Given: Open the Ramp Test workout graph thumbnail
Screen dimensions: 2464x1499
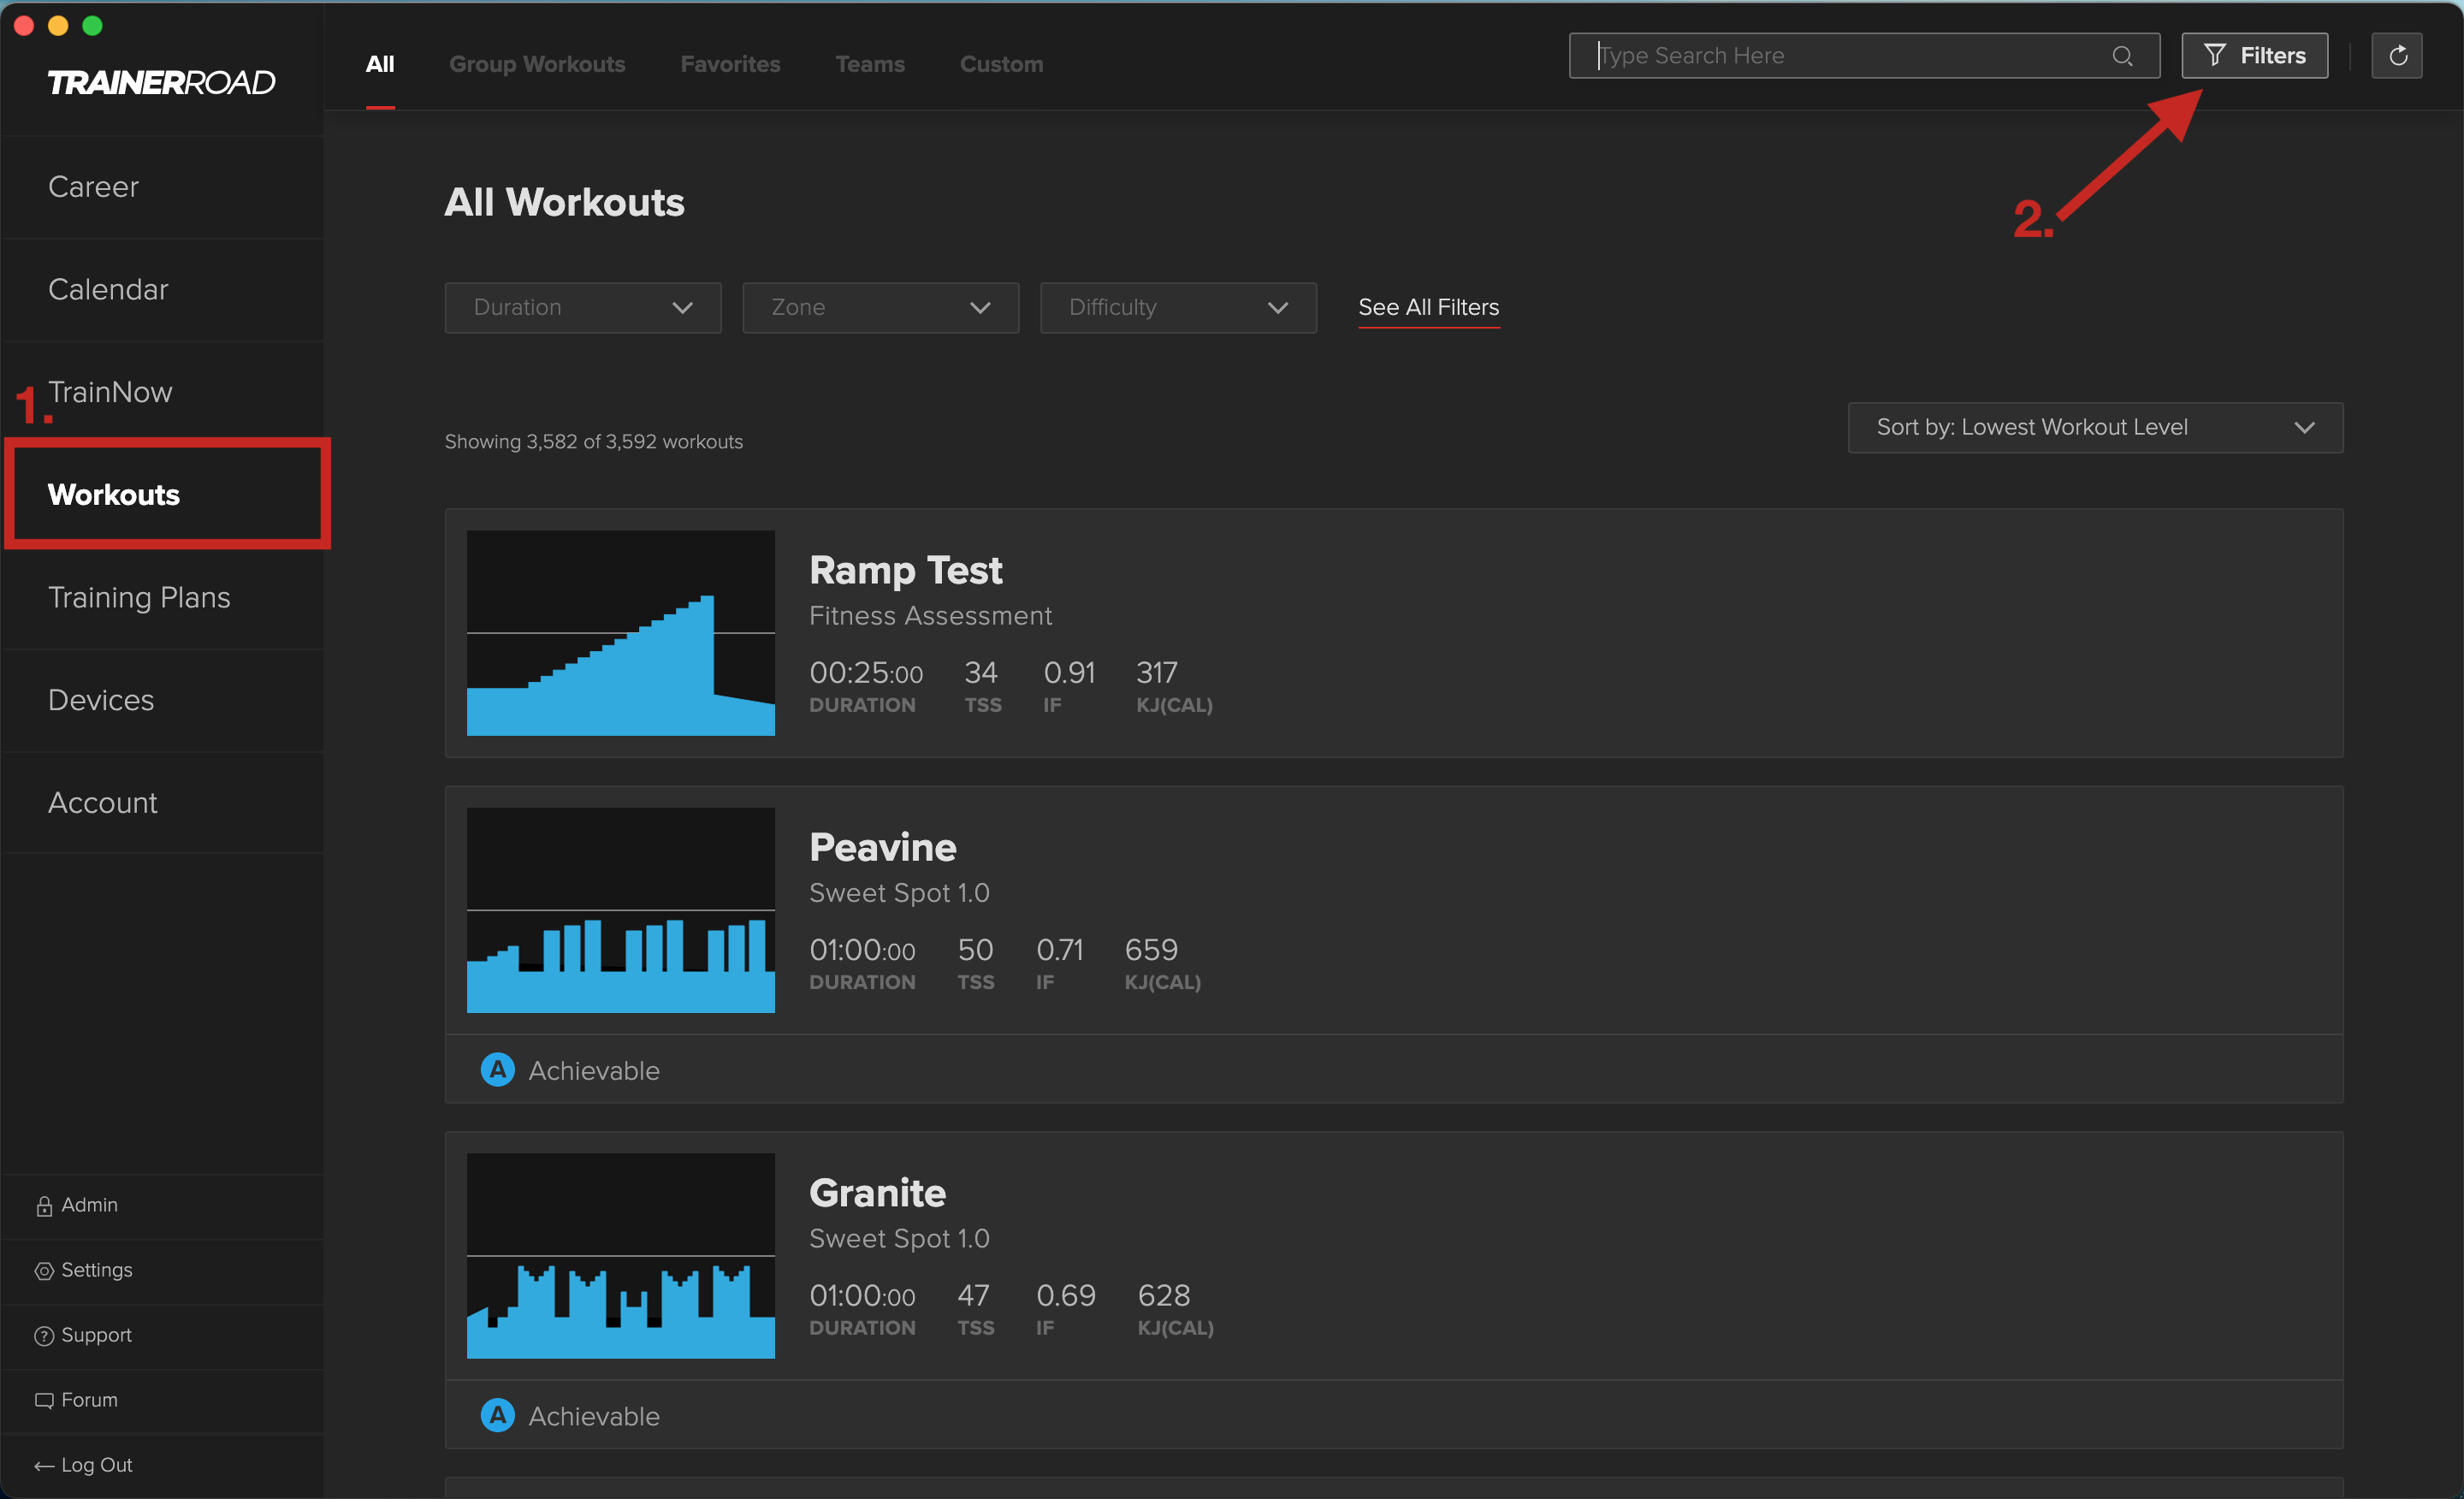Looking at the screenshot, I should pyautogui.click(x=621, y=633).
